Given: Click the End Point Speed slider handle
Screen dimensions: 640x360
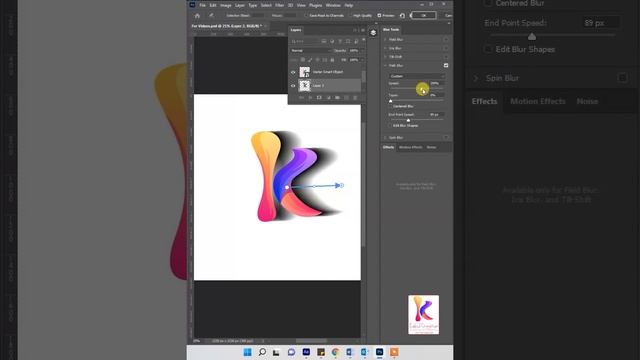Looking at the screenshot, I should click(x=408, y=120).
